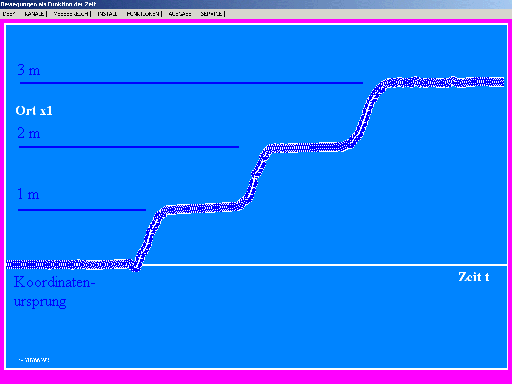
Task: Click the horizontal 3 m reference line
Action: coord(191,83)
